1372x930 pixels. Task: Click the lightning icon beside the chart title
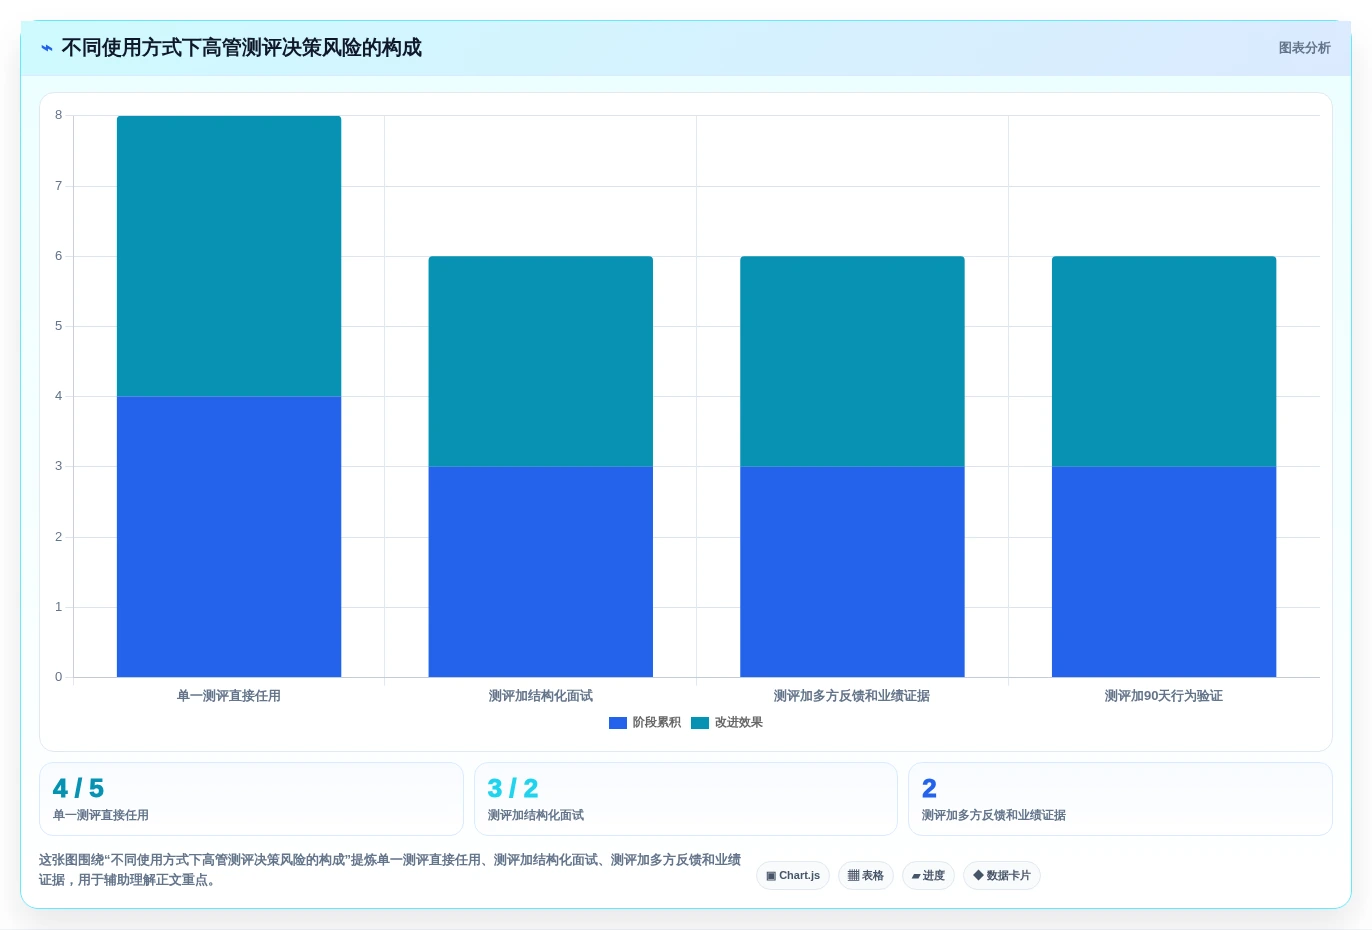(47, 48)
